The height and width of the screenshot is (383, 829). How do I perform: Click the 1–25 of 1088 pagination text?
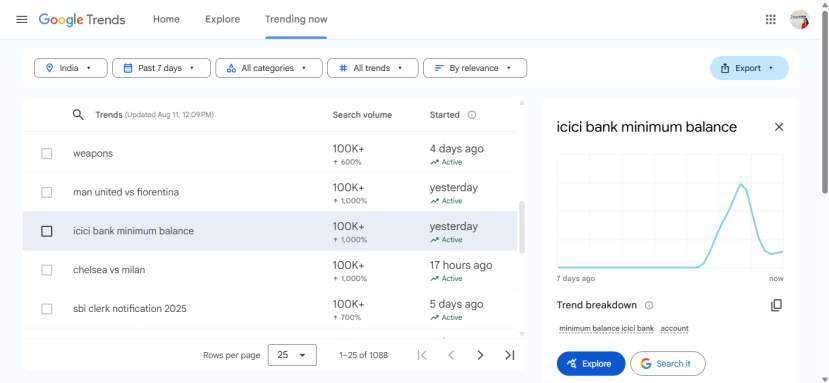pyautogui.click(x=363, y=355)
